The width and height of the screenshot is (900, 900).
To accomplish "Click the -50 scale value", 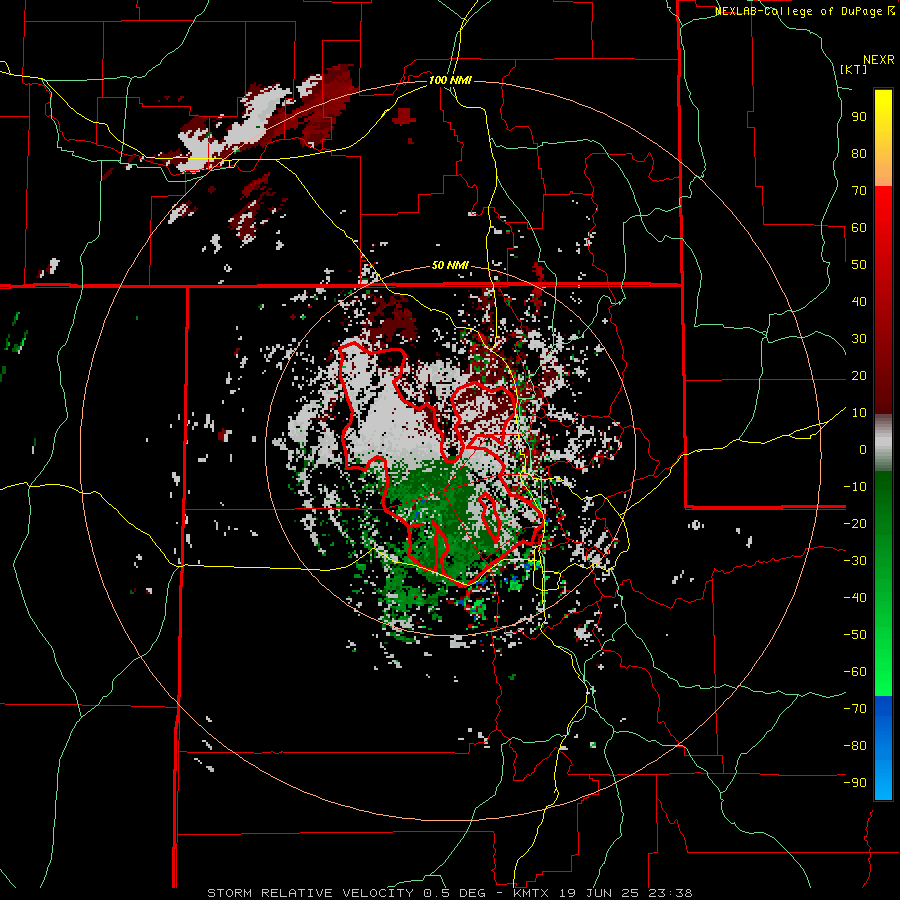I will tap(855, 635).
